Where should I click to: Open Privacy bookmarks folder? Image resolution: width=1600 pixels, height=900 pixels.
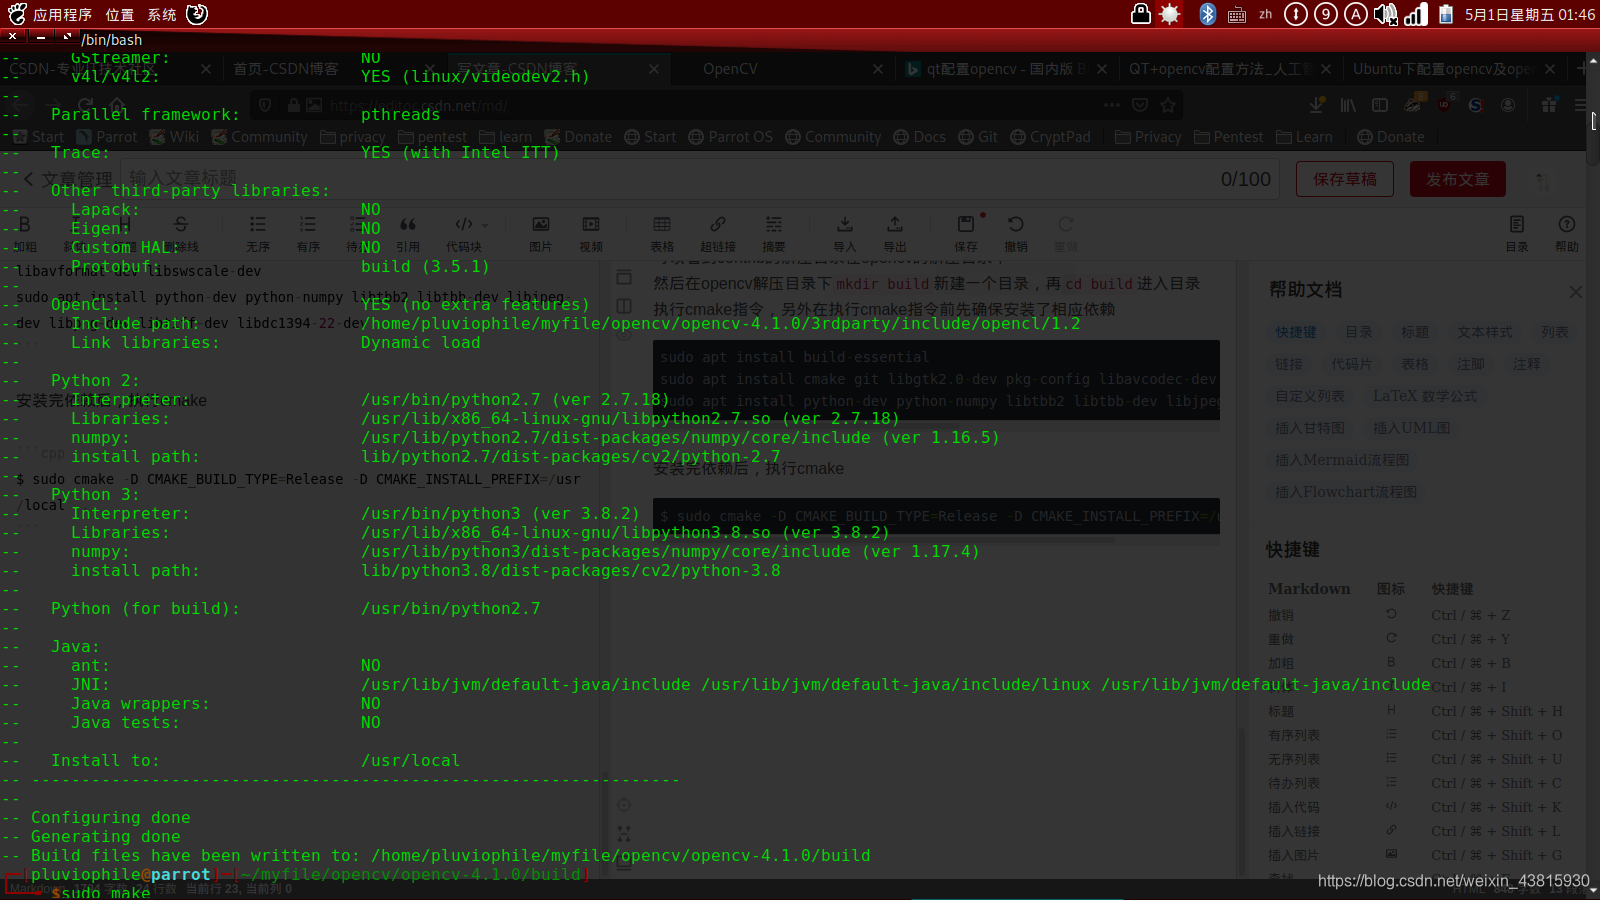tap(1149, 137)
